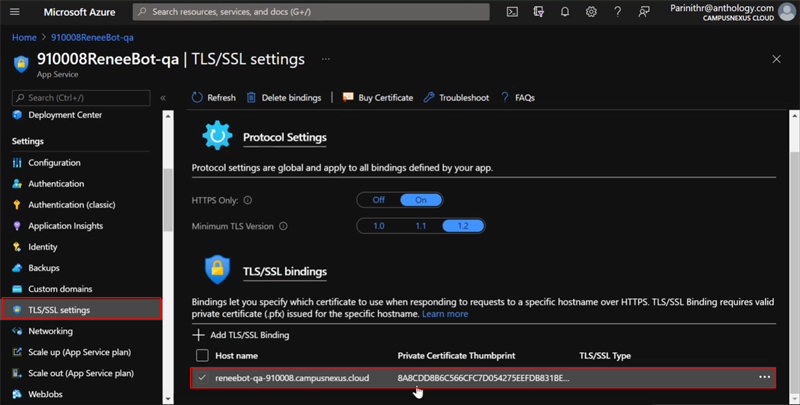800x405 pixels.
Task: Open FAQs from toolbar
Action: pyautogui.click(x=518, y=97)
